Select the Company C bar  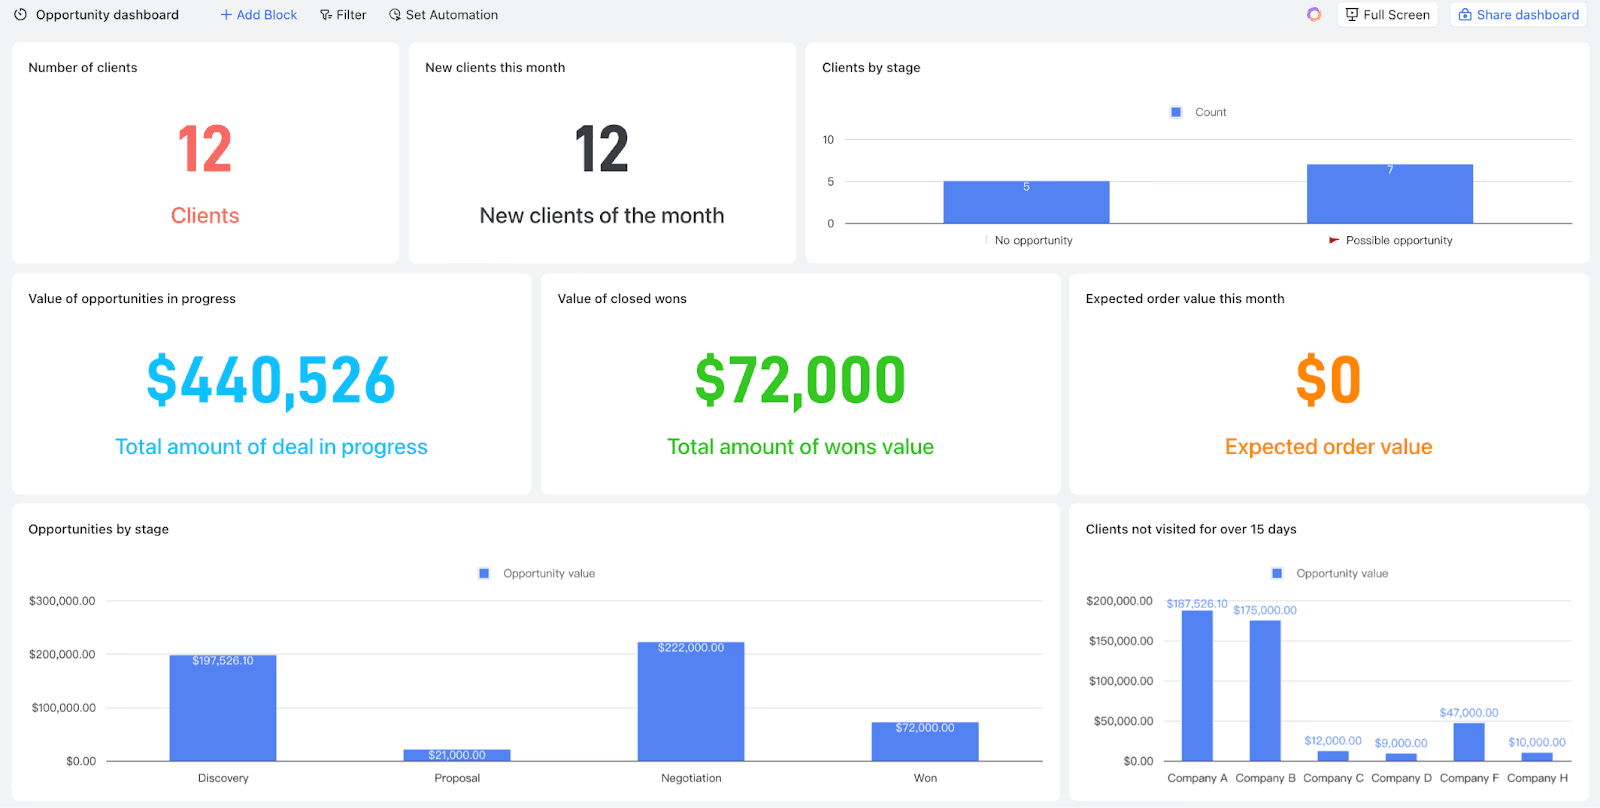tap(1333, 756)
